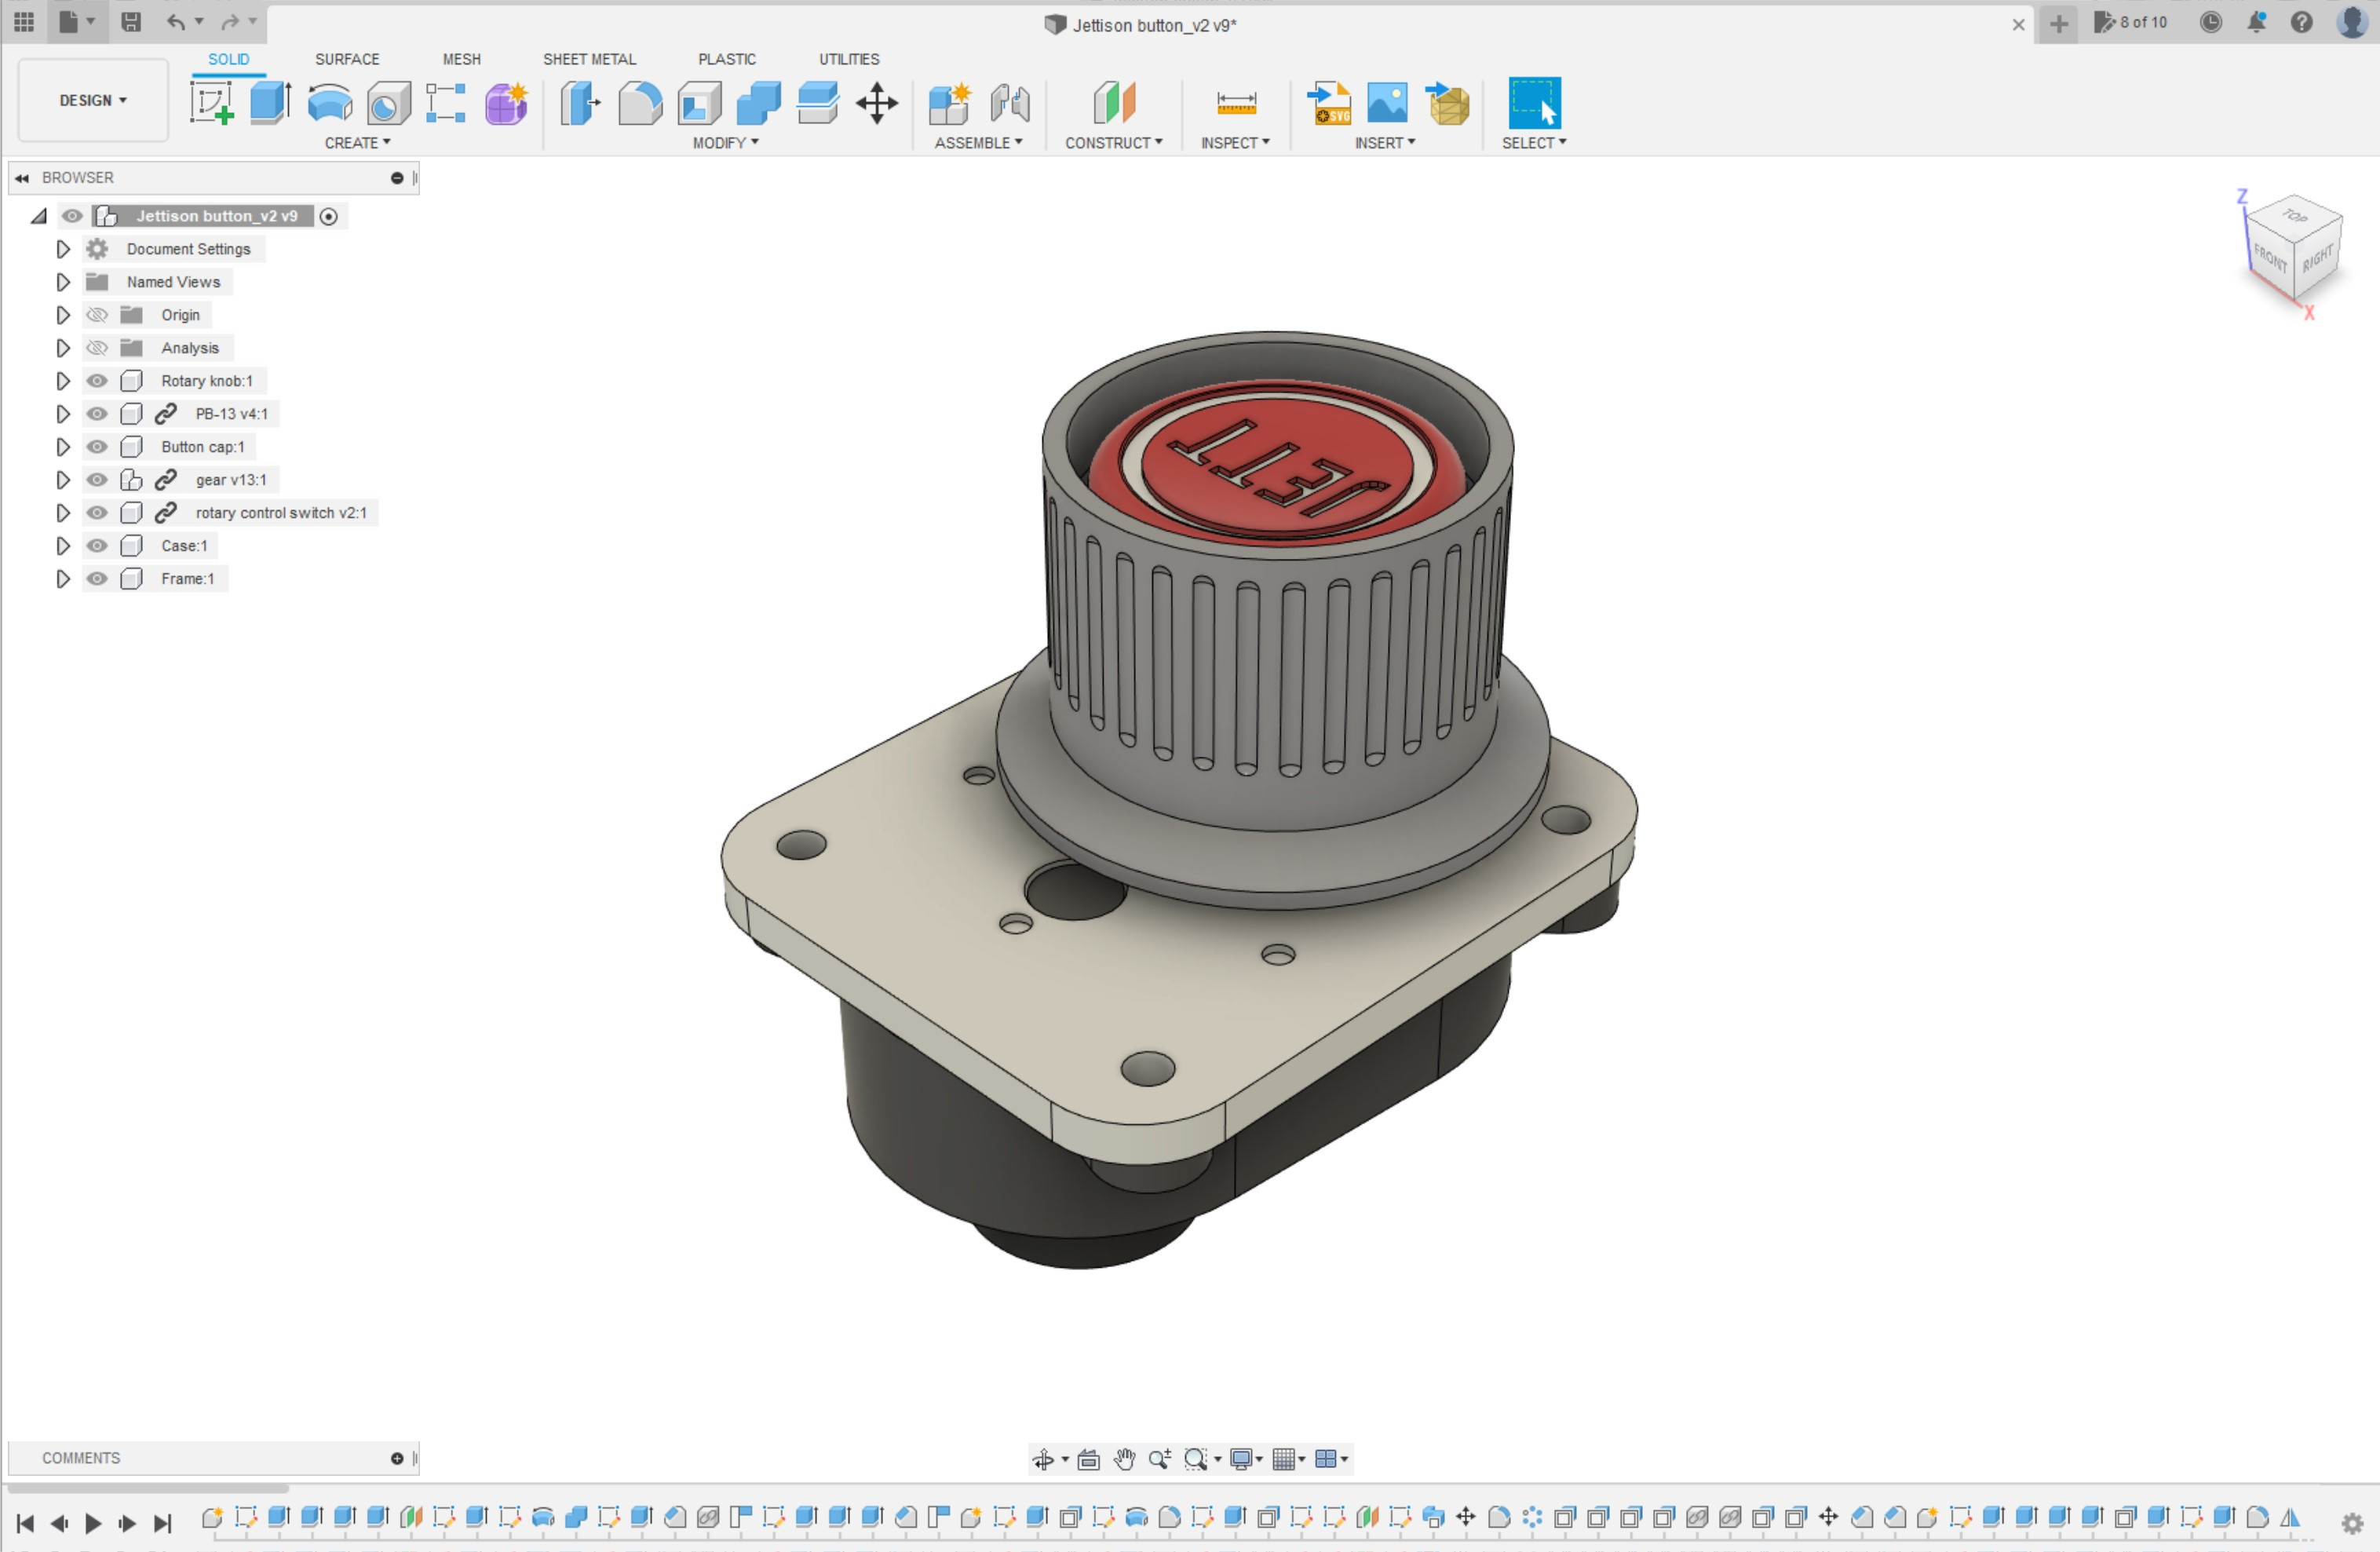
Task: Open the CONSTRUCT menu label
Action: pos(1113,143)
